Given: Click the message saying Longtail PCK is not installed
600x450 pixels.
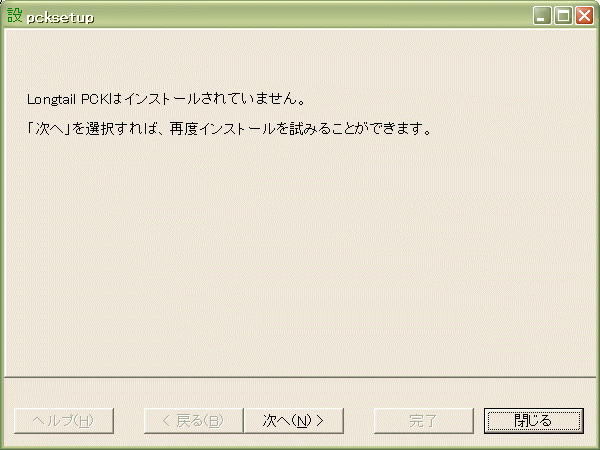Looking at the screenshot, I should coord(166,99).
